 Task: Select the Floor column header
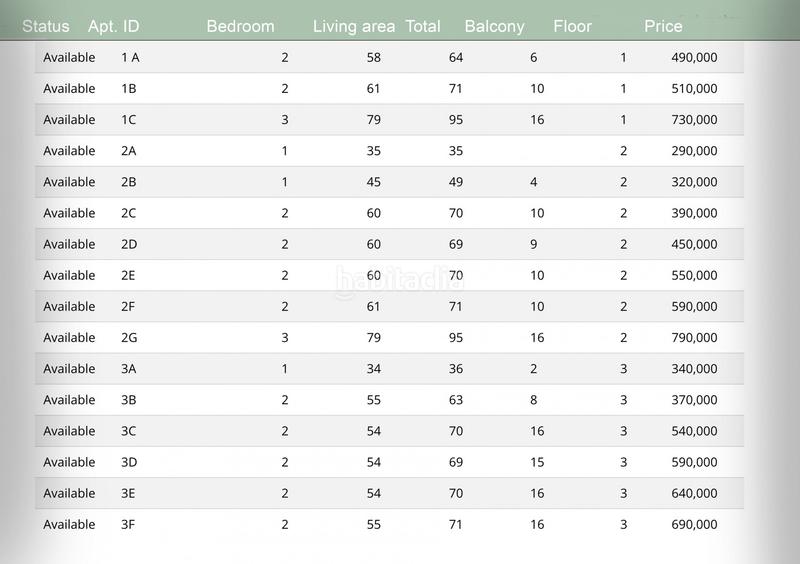point(572,26)
